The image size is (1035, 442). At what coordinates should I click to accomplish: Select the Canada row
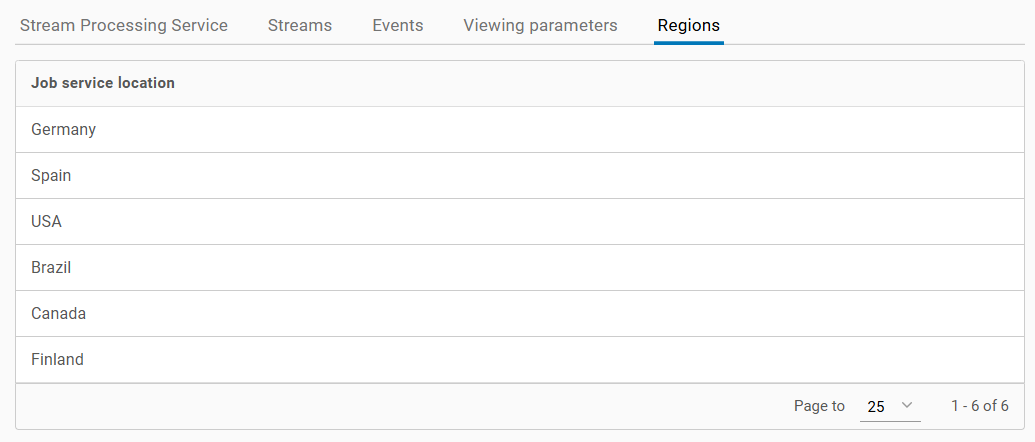pyautogui.click(x=59, y=313)
